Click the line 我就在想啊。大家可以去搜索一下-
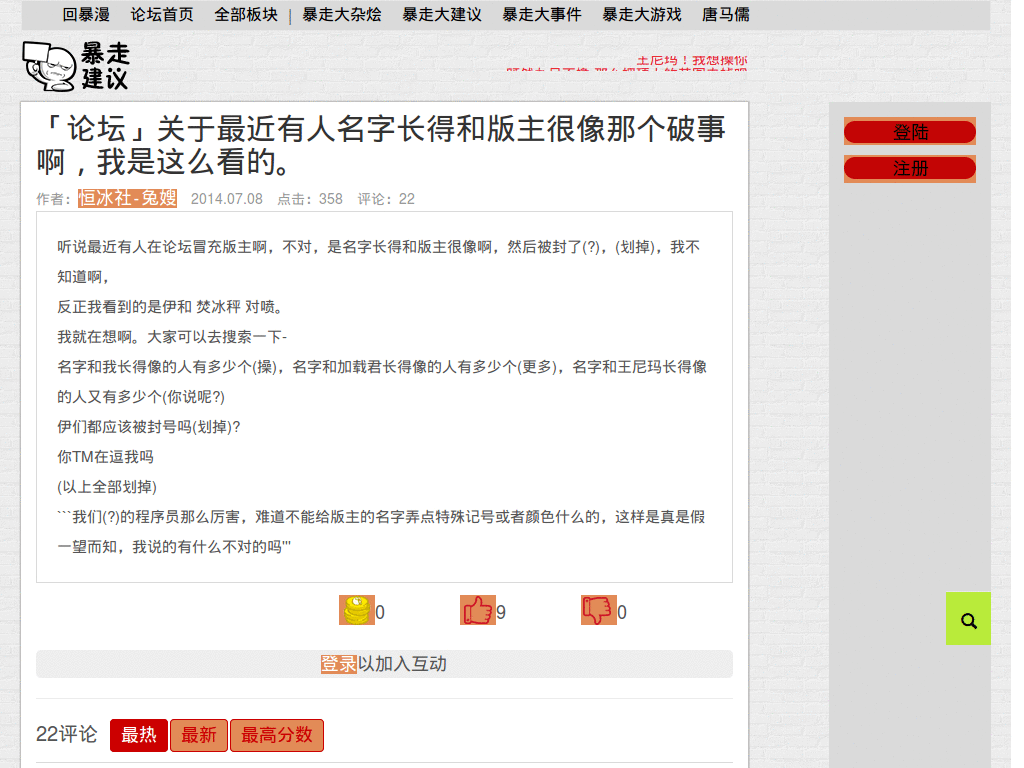Image resolution: width=1024 pixels, height=768 pixels. (x=172, y=336)
